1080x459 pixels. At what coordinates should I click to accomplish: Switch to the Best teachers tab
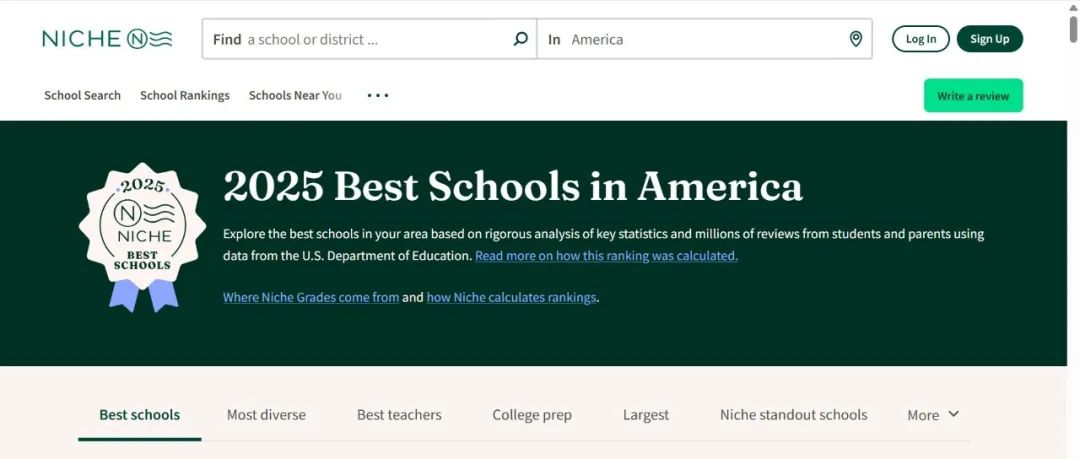(399, 415)
